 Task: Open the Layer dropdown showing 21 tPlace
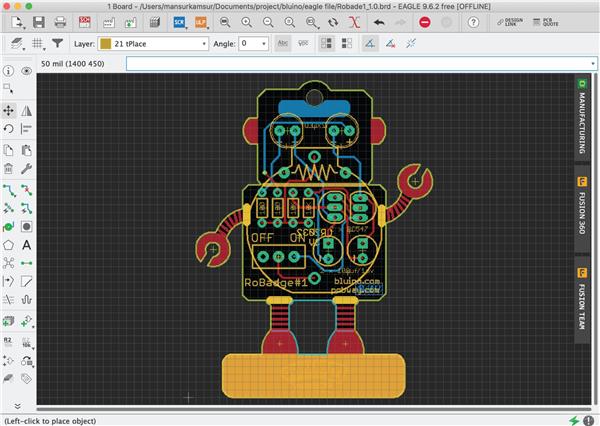coord(154,43)
